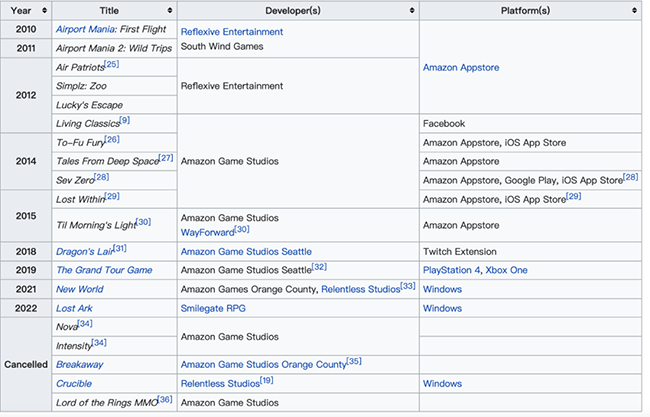Click Windows link in New World row
Image resolution: width=650 pixels, height=417 pixels.
[x=442, y=289]
